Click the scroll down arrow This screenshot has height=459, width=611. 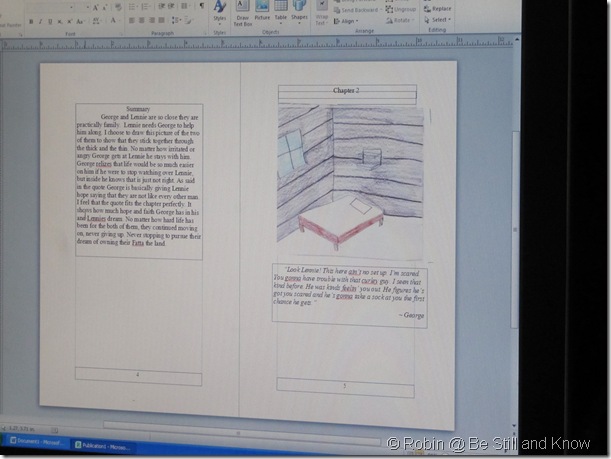pos(514,425)
